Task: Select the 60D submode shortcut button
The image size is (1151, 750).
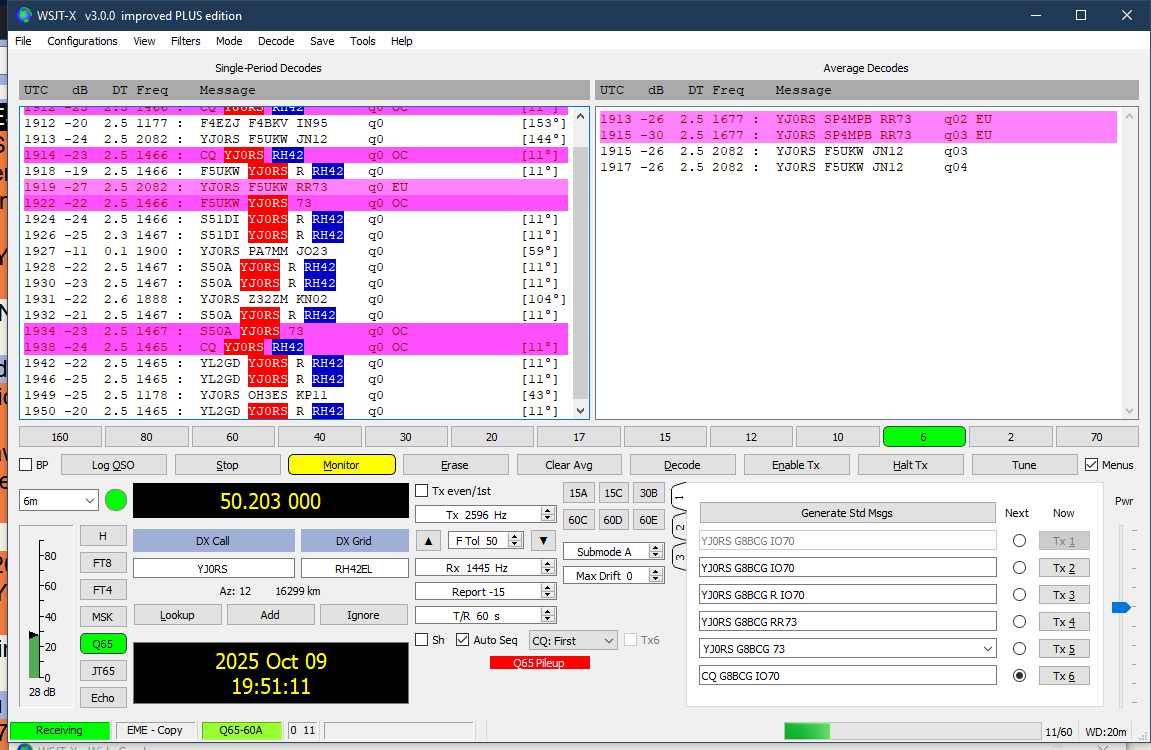Action: 613,519
